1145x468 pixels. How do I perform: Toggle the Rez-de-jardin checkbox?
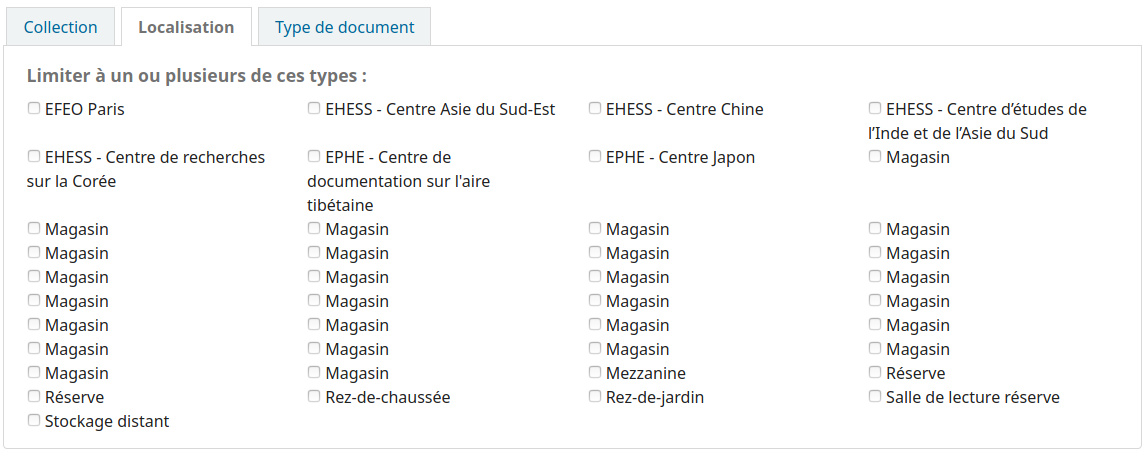pos(595,397)
